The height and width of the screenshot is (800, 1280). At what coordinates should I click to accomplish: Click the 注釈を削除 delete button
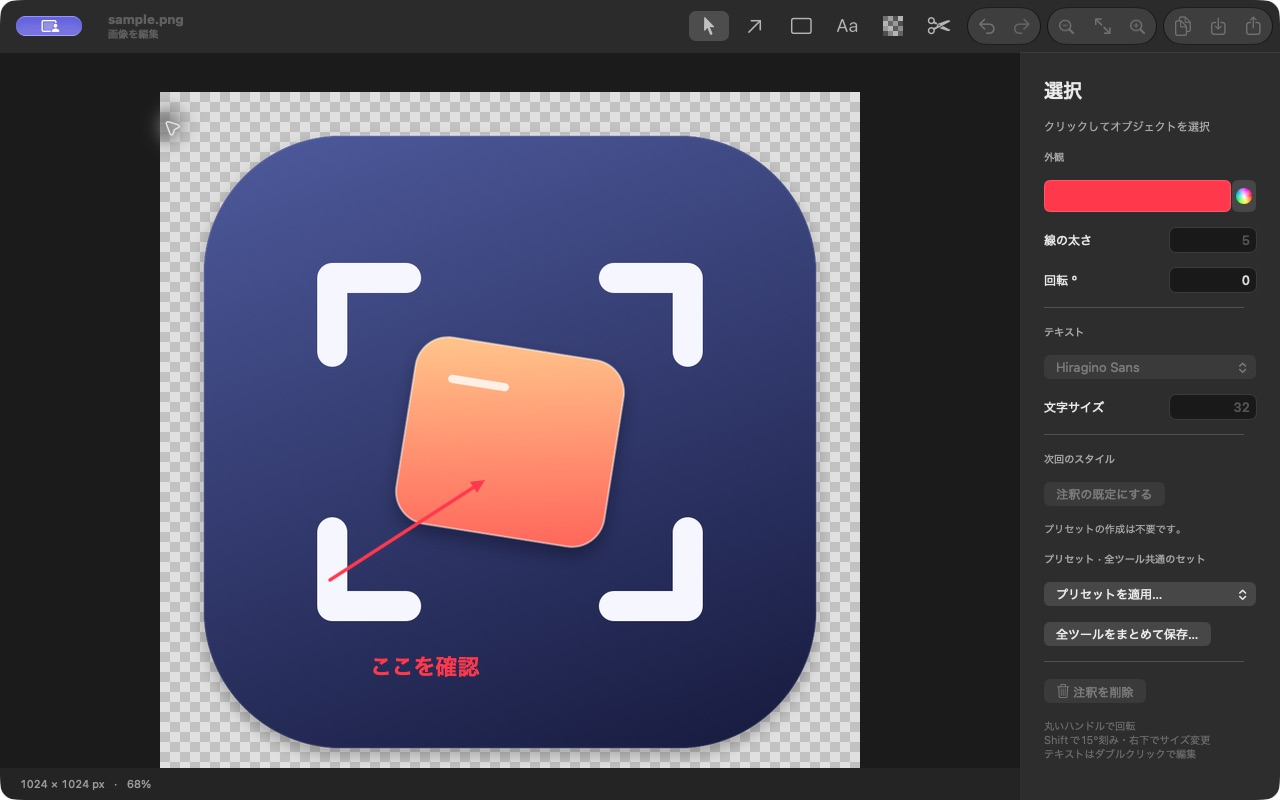point(1095,692)
